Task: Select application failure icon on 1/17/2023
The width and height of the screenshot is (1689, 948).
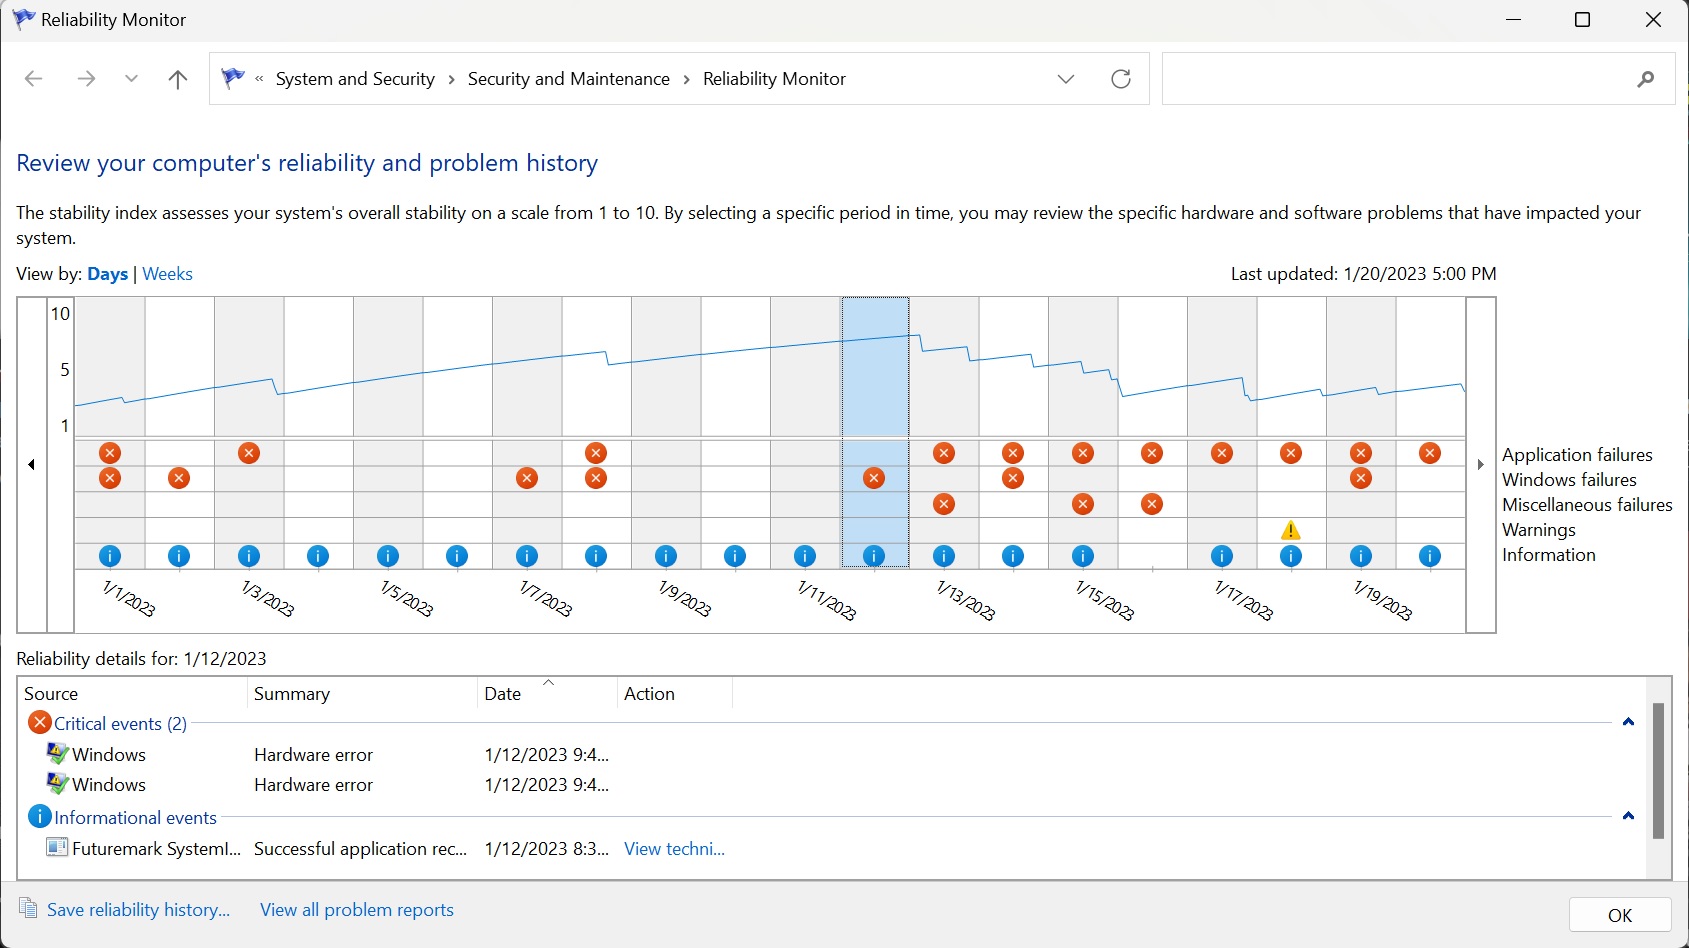Action: [1222, 453]
